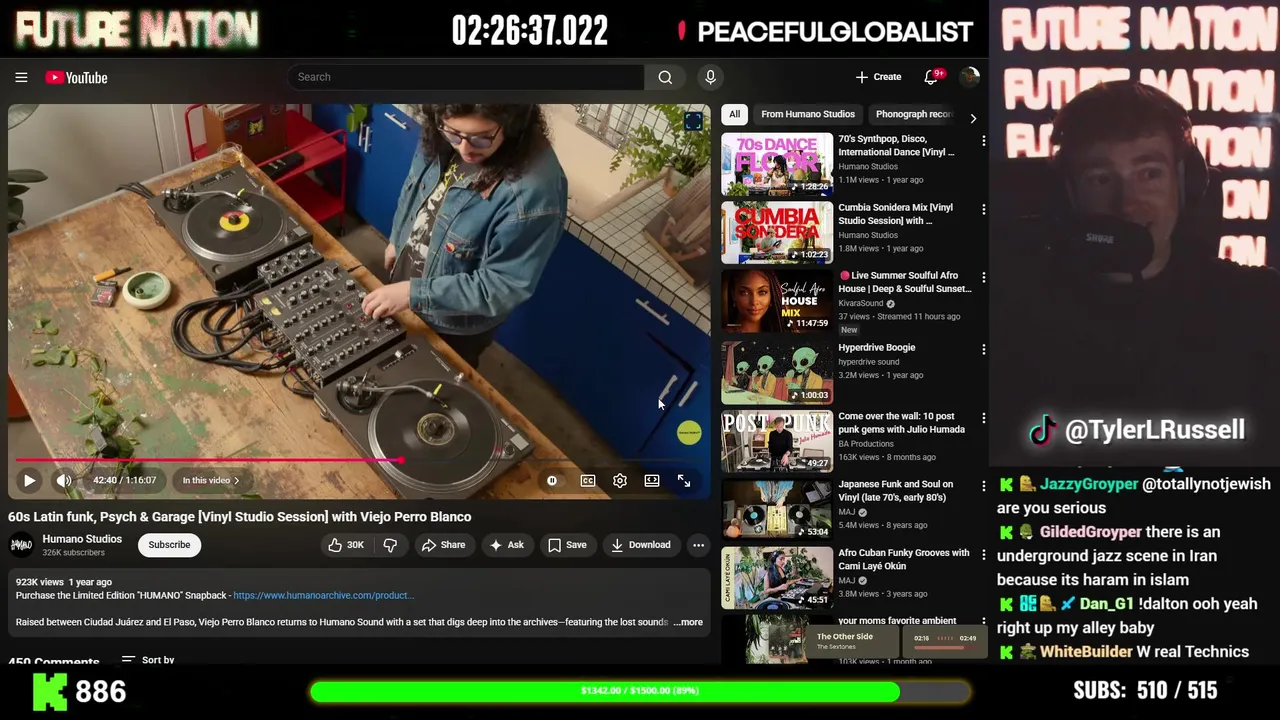Open the Create button
1280x720 pixels.
pos(878,77)
